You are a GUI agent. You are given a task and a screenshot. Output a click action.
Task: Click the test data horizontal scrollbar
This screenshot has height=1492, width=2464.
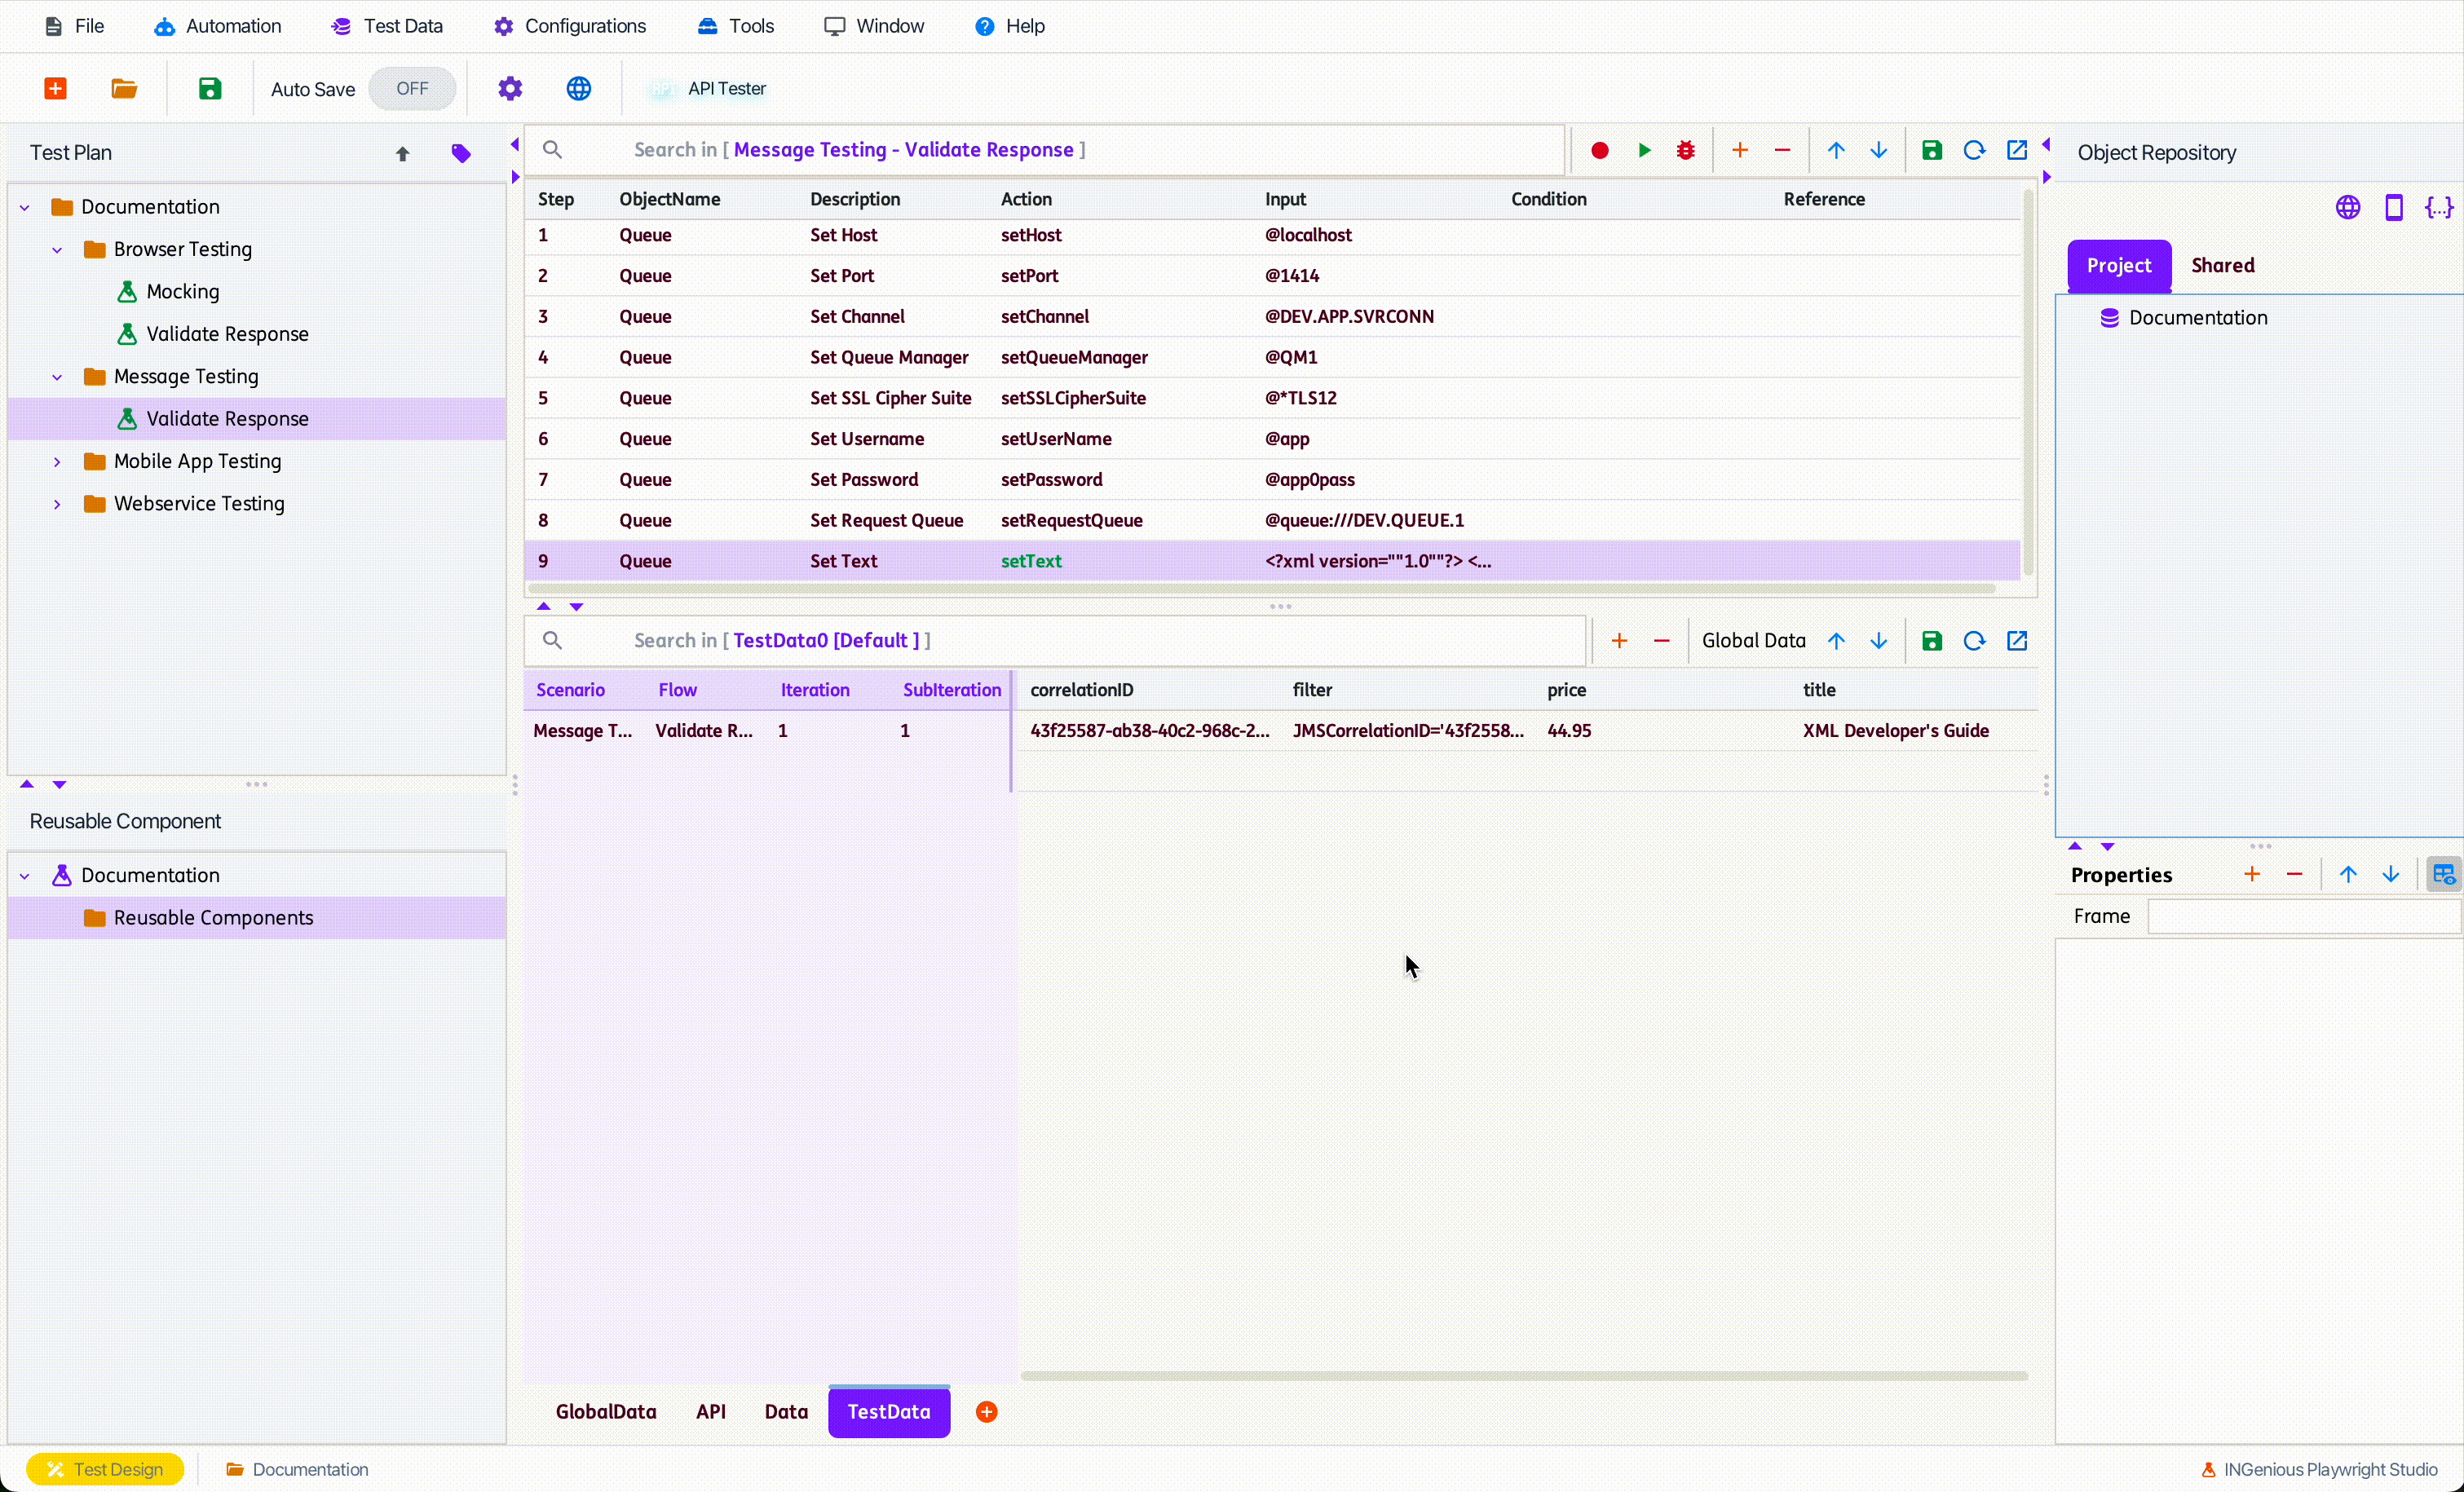(x=1524, y=1376)
